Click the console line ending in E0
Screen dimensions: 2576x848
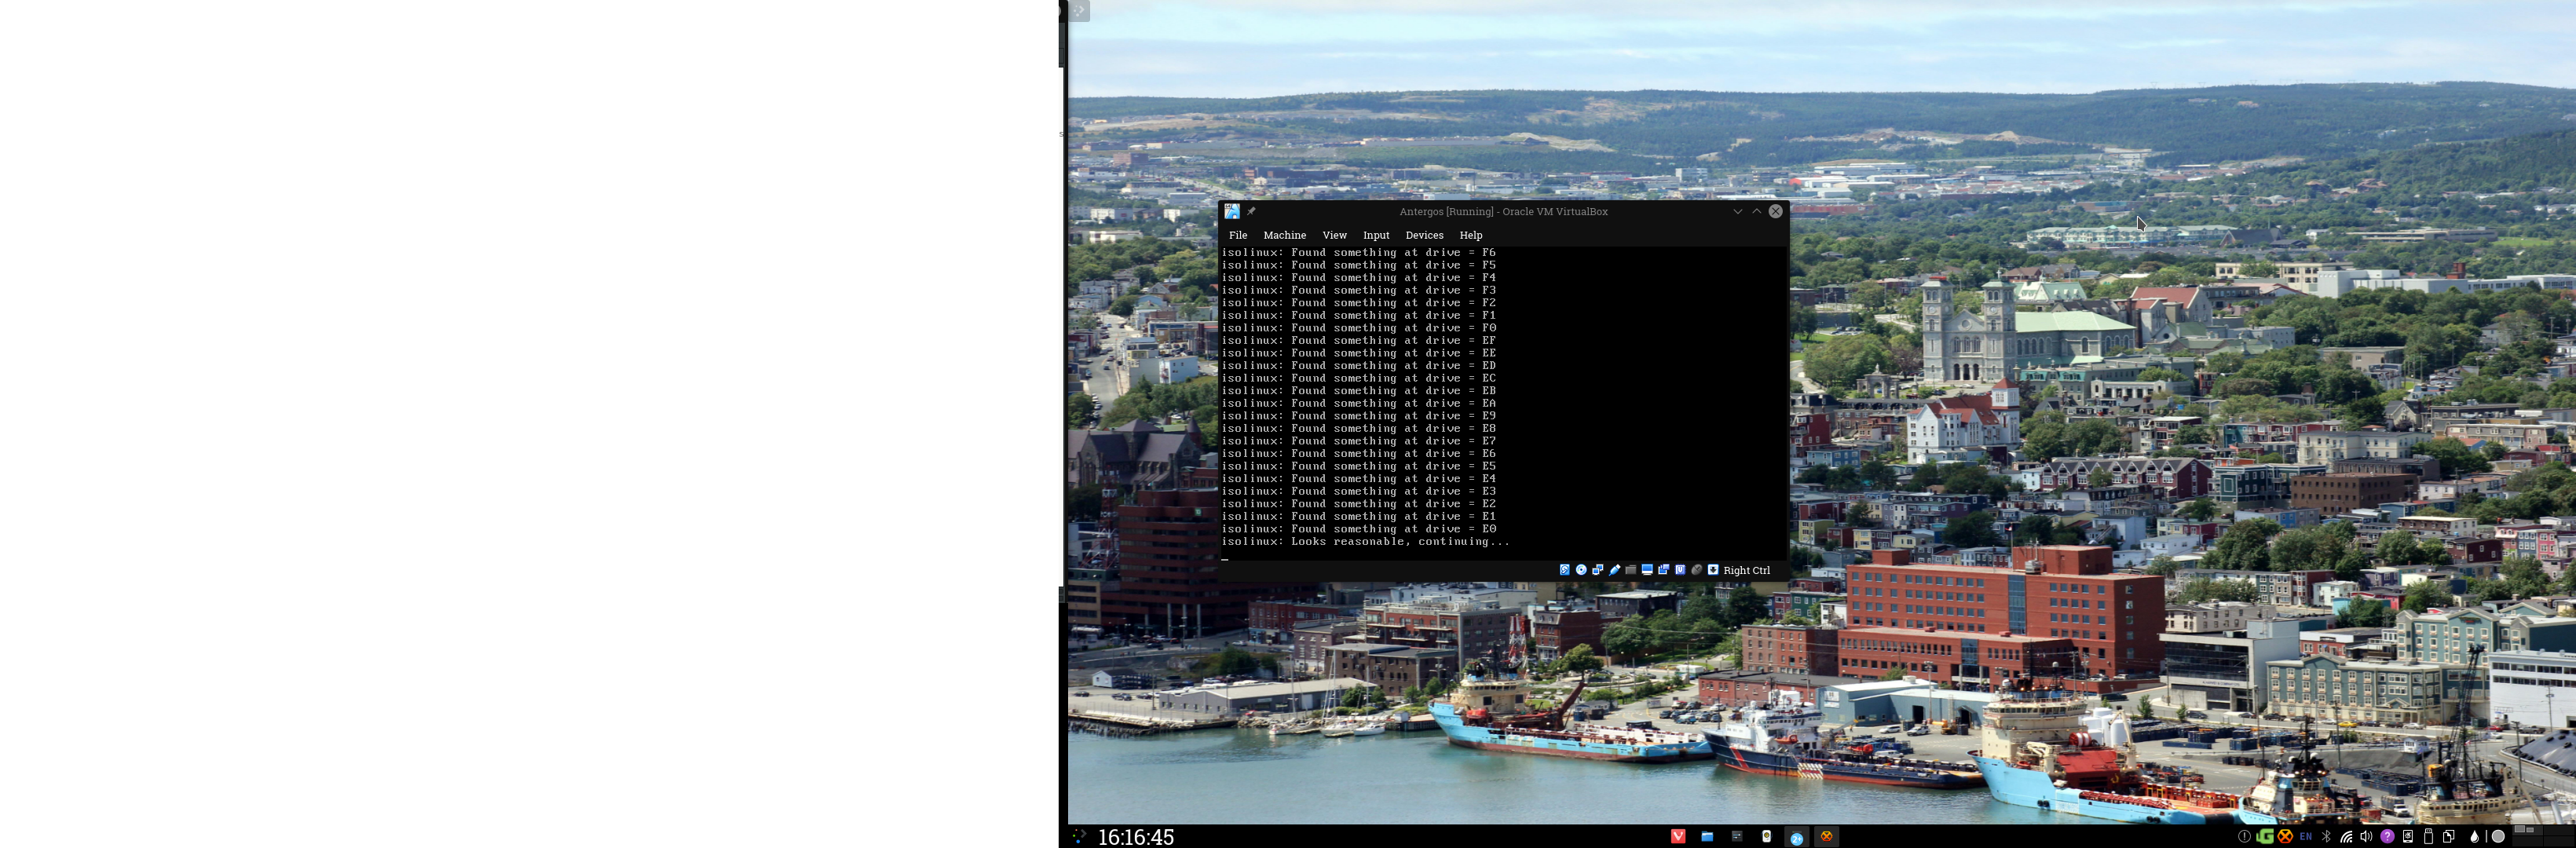1358,529
